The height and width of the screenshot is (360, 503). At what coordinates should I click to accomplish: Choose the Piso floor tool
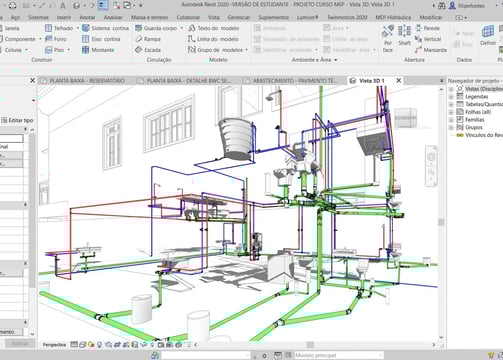click(x=54, y=50)
